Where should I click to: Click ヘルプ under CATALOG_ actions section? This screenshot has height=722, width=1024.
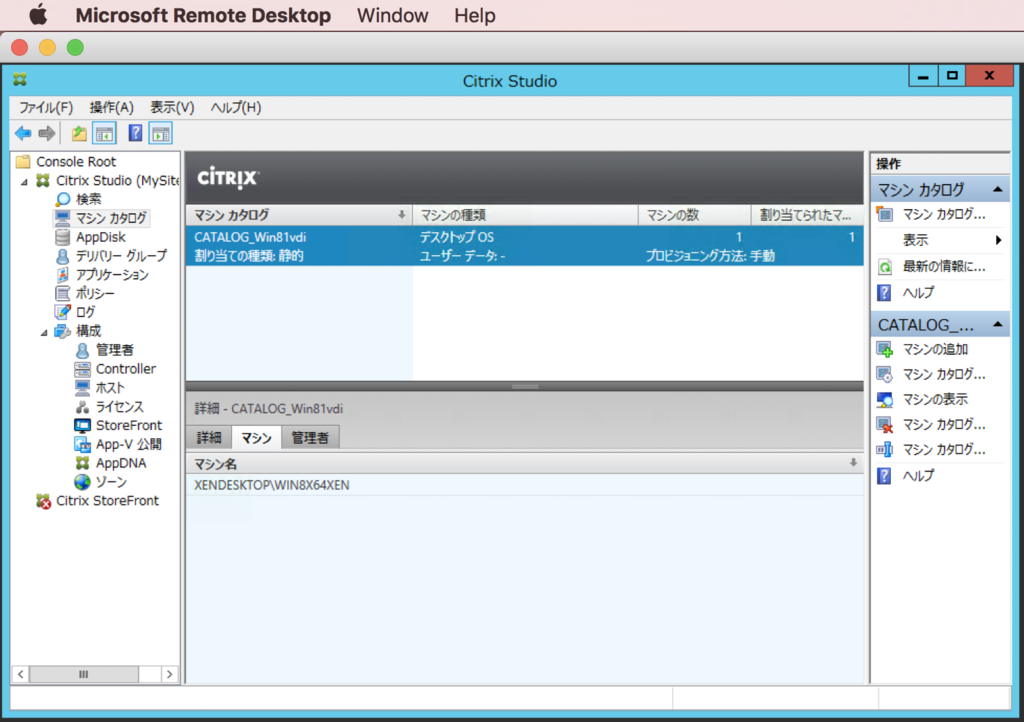click(x=918, y=476)
